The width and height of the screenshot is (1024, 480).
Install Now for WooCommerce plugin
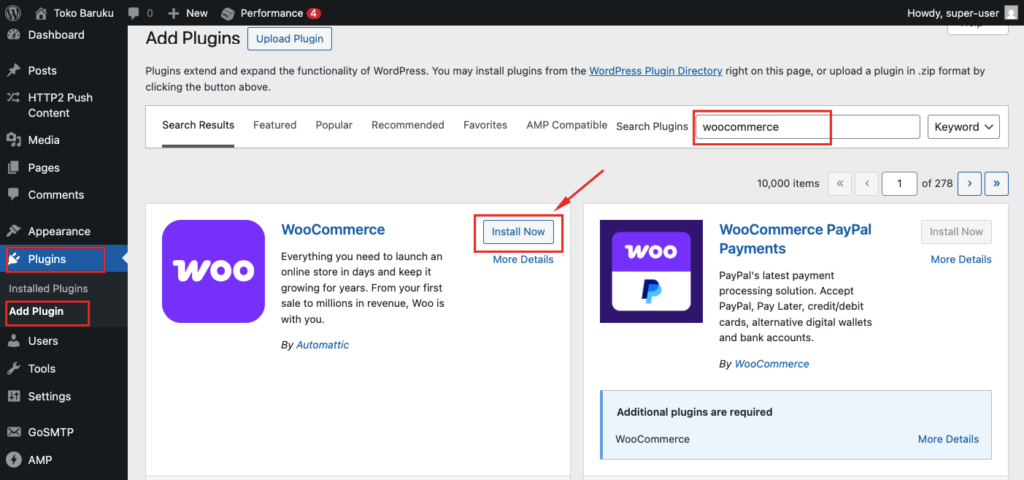point(519,232)
